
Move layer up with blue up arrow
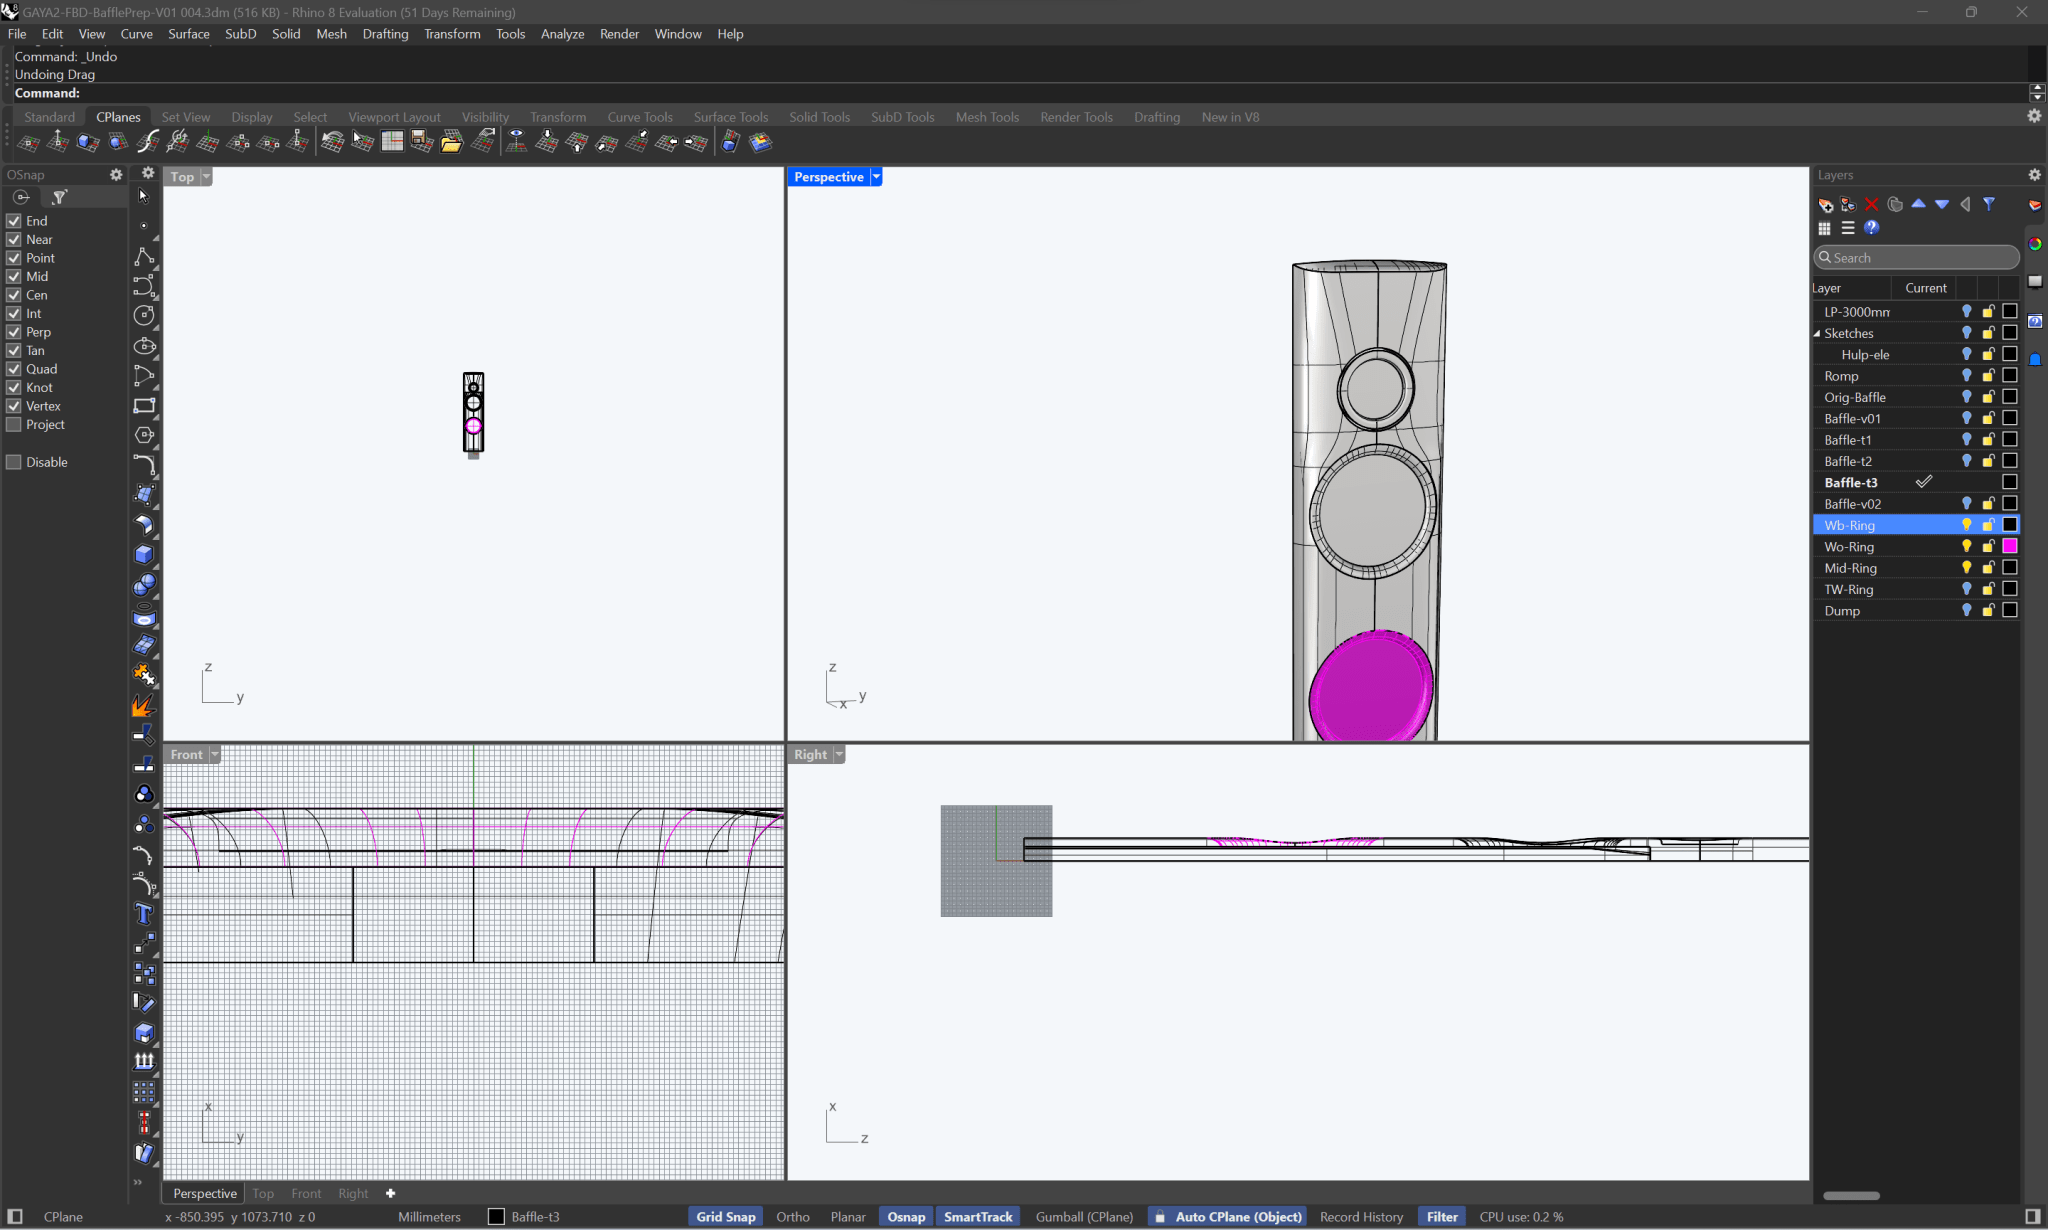tap(1918, 204)
